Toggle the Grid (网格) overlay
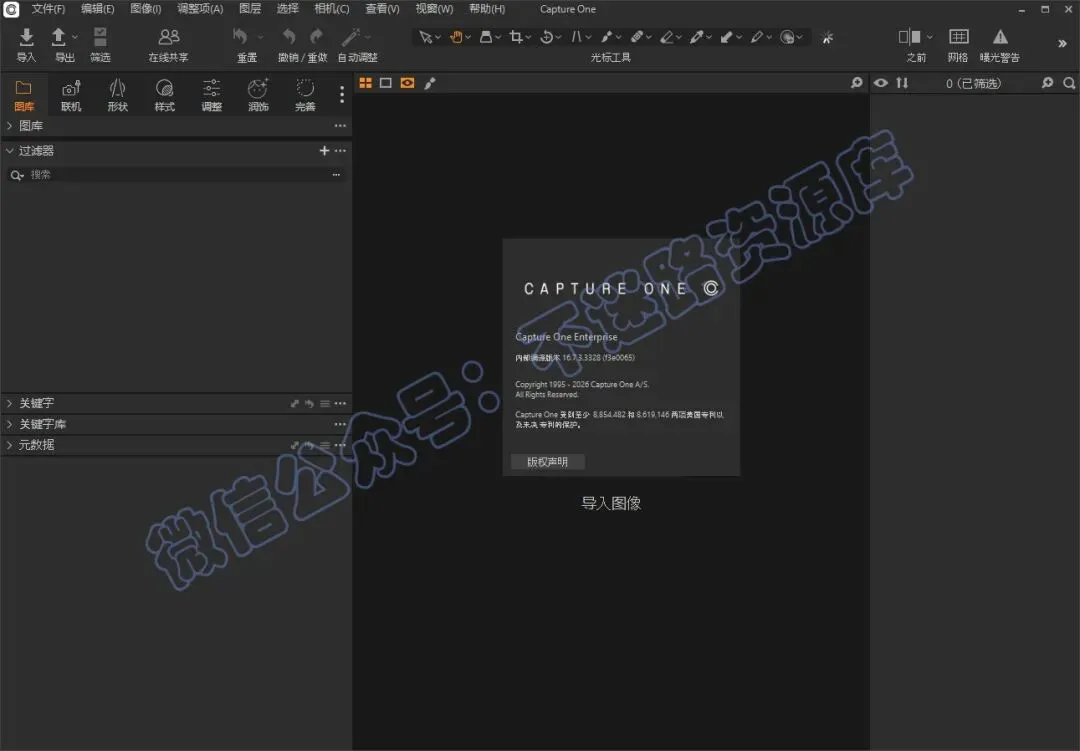Image resolution: width=1080 pixels, height=751 pixels. (x=959, y=37)
